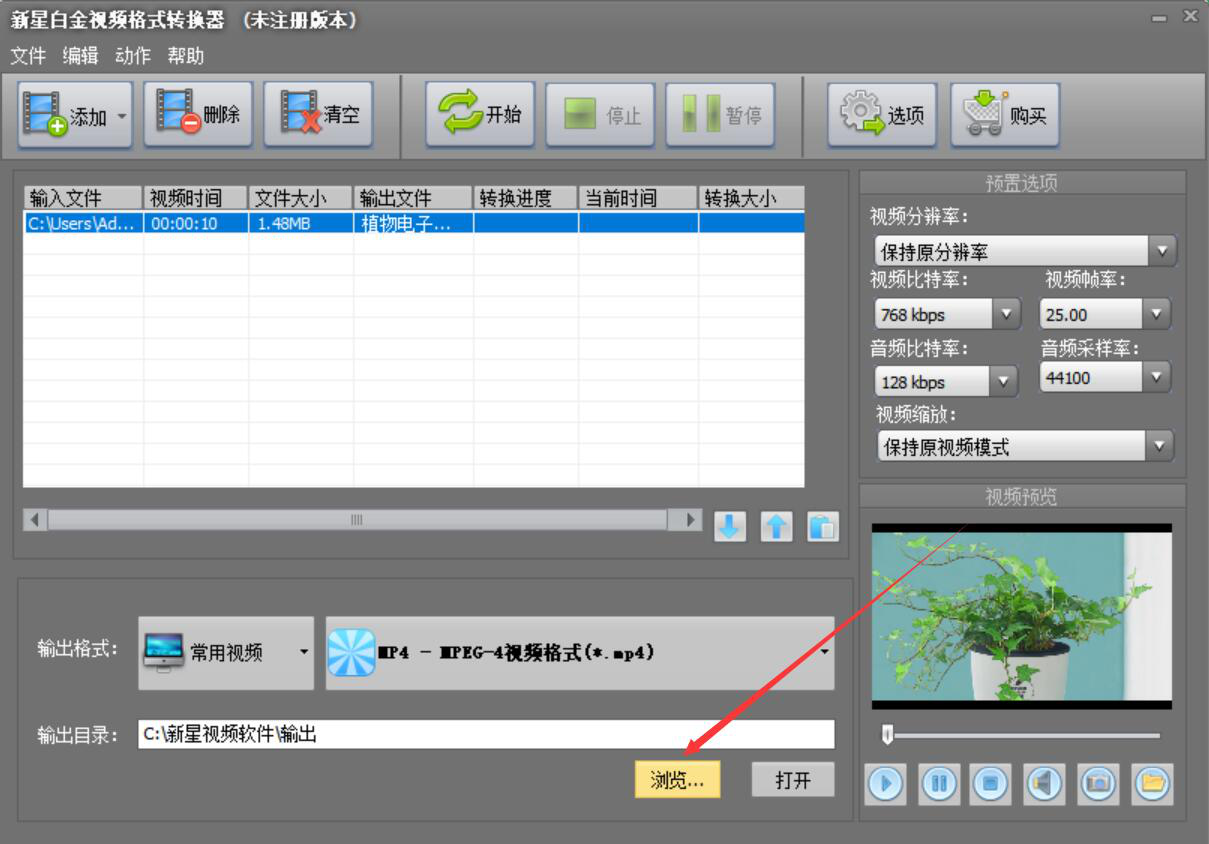The image size is (1209, 844).
Task: Open the 选项 options gear button
Action: (882, 115)
